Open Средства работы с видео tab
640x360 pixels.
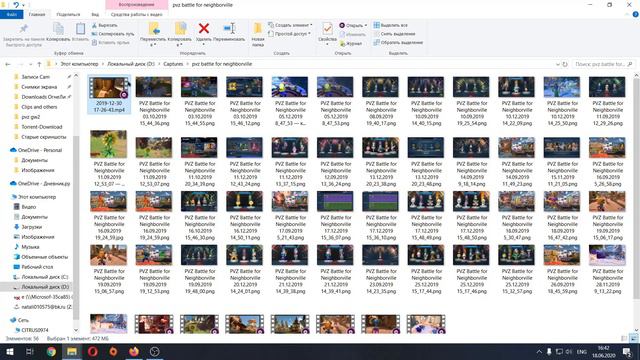click(x=136, y=14)
